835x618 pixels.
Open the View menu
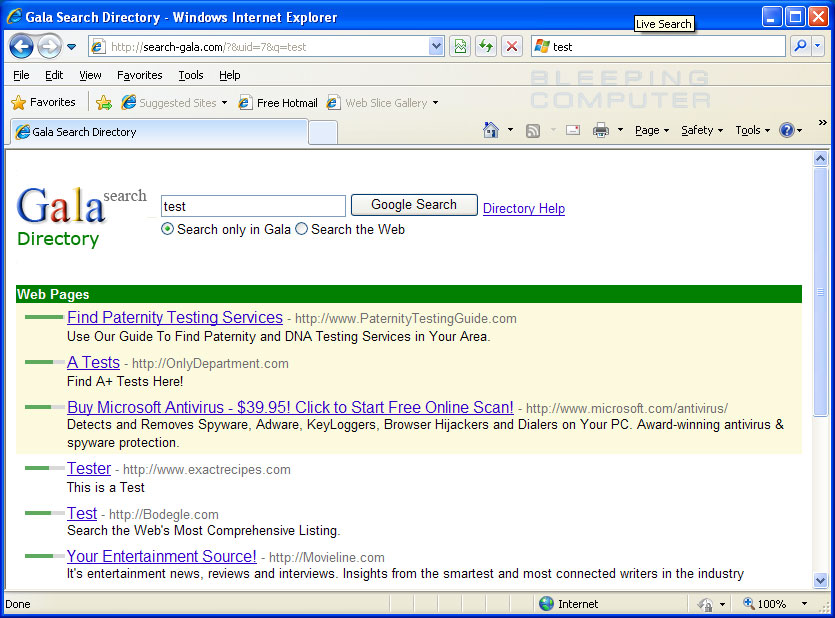[x=90, y=75]
